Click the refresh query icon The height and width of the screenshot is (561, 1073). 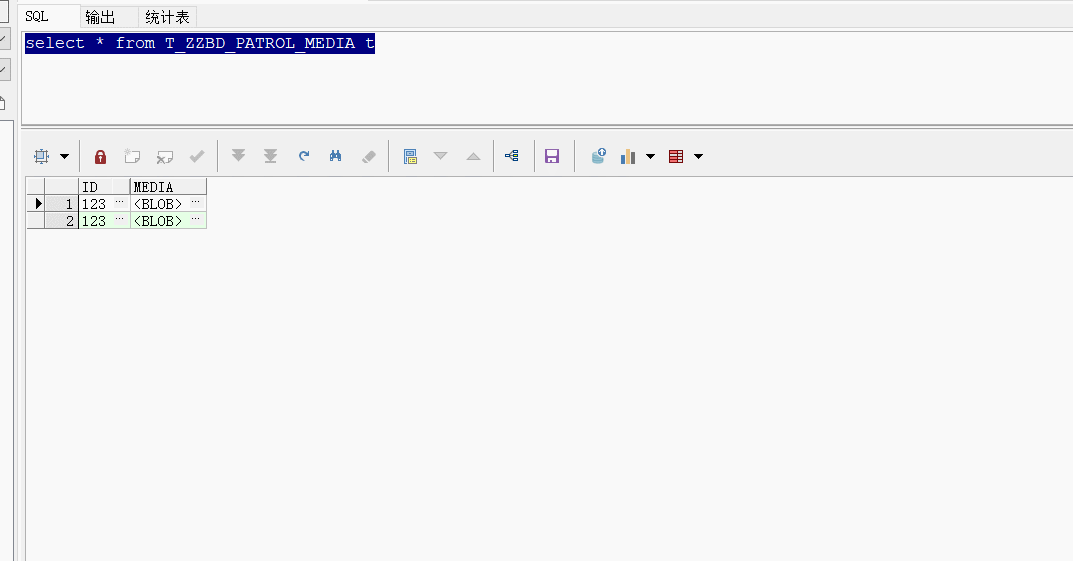coord(304,156)
